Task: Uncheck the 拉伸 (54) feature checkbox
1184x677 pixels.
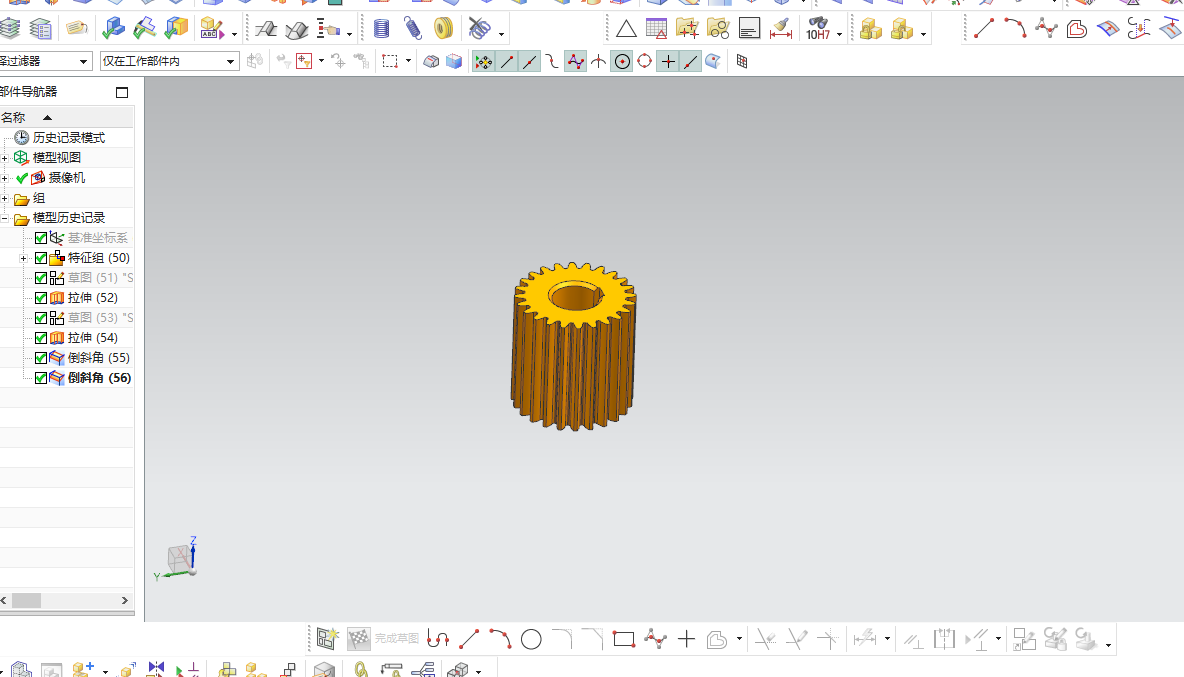Action: (41, 338)
